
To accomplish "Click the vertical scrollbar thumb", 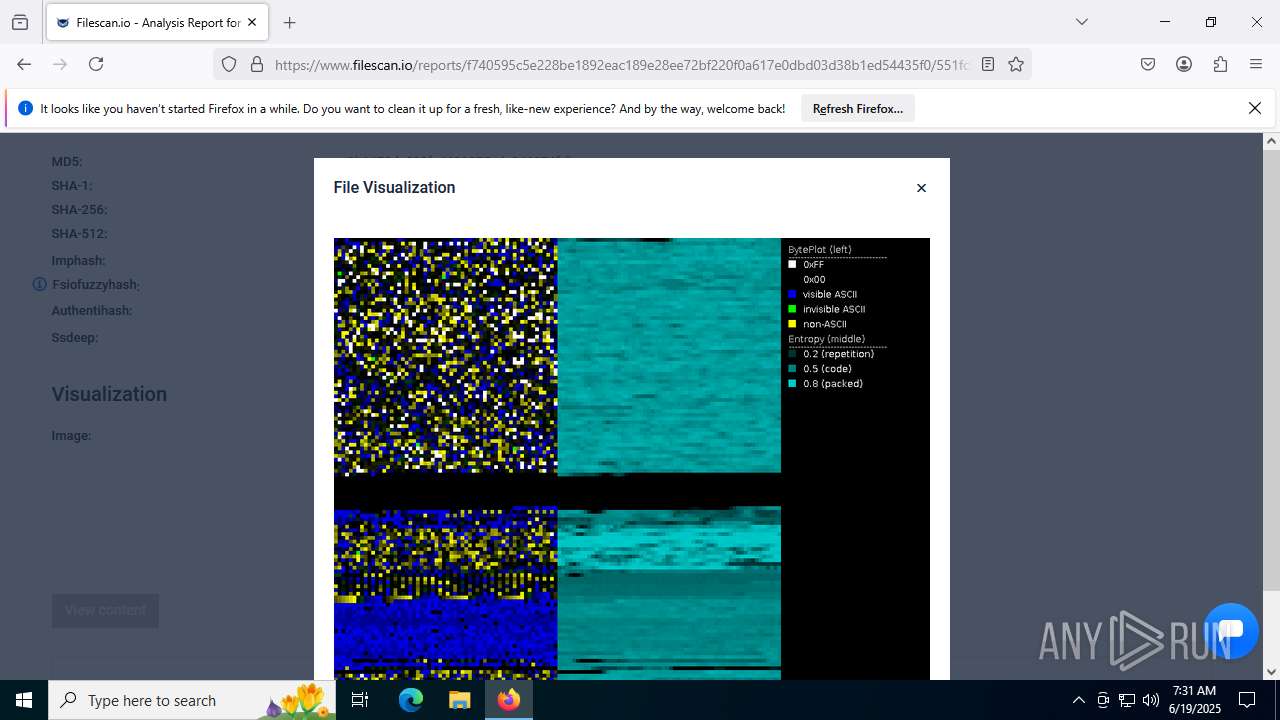I will coord(1272,370).
